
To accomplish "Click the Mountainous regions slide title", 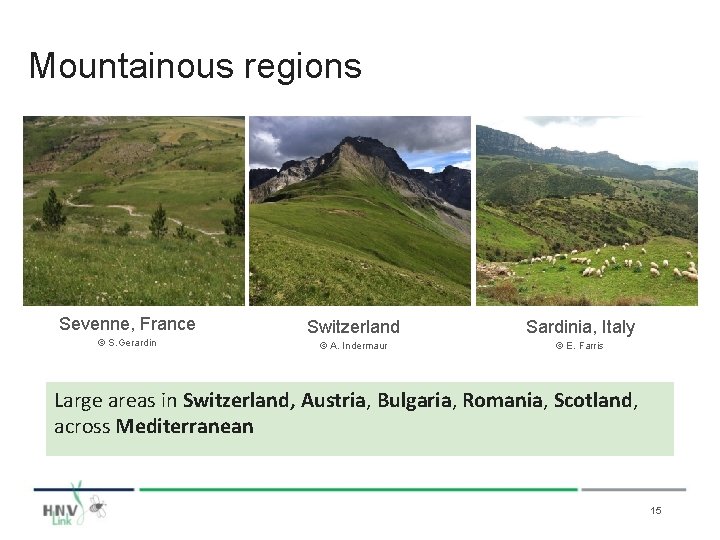I will pos(195,66).
